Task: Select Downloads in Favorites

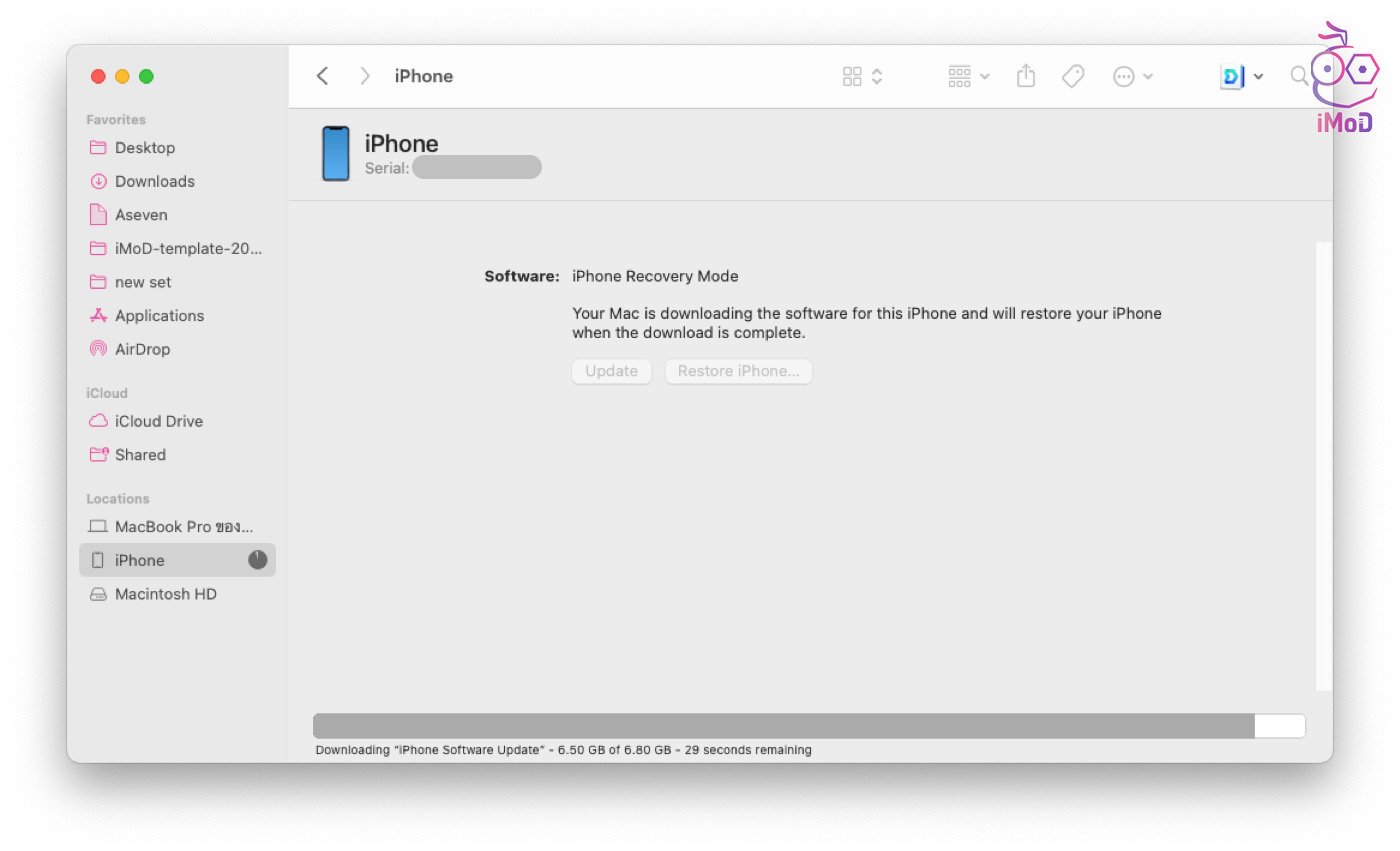Action: point(154,181)
